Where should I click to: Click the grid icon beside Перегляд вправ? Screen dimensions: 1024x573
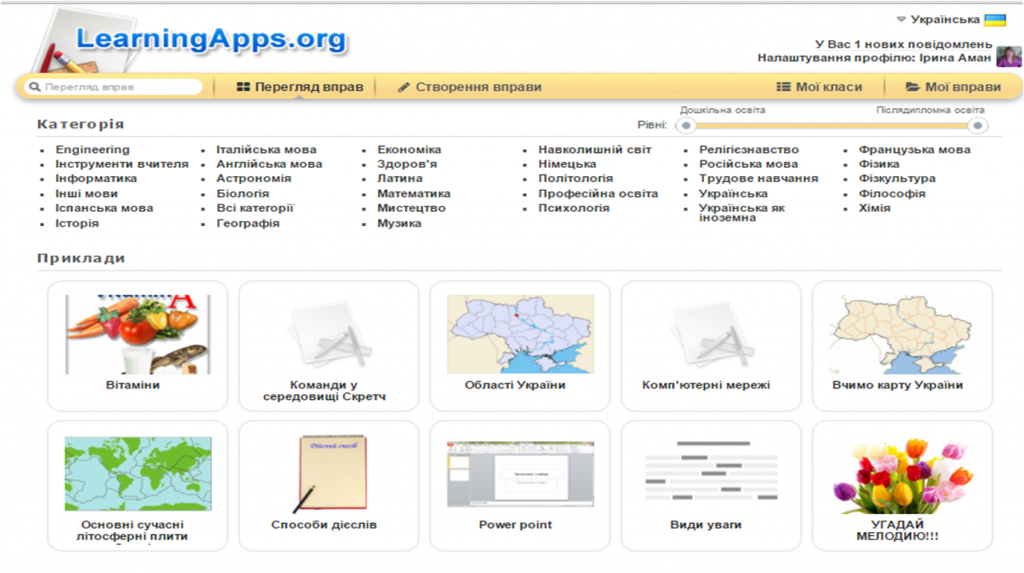(x=243, y=87)
